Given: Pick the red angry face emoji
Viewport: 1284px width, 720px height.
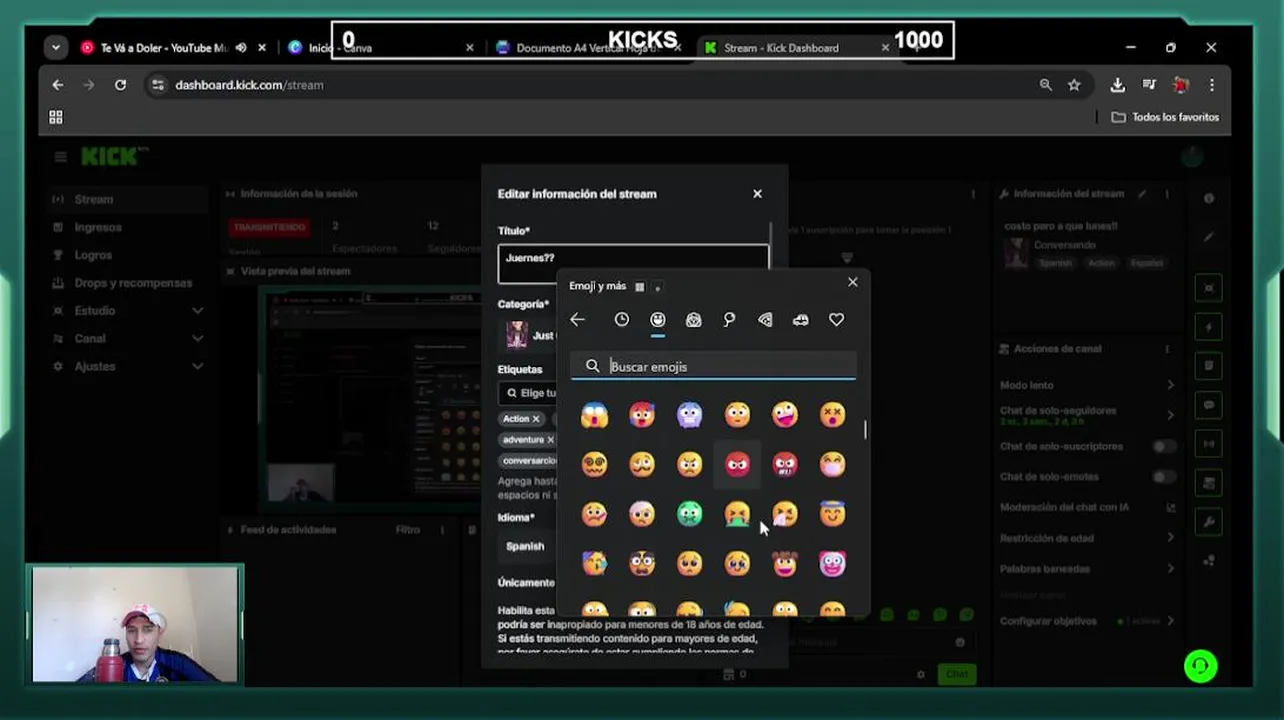Looking at the screenshot, I should point(737,464).
